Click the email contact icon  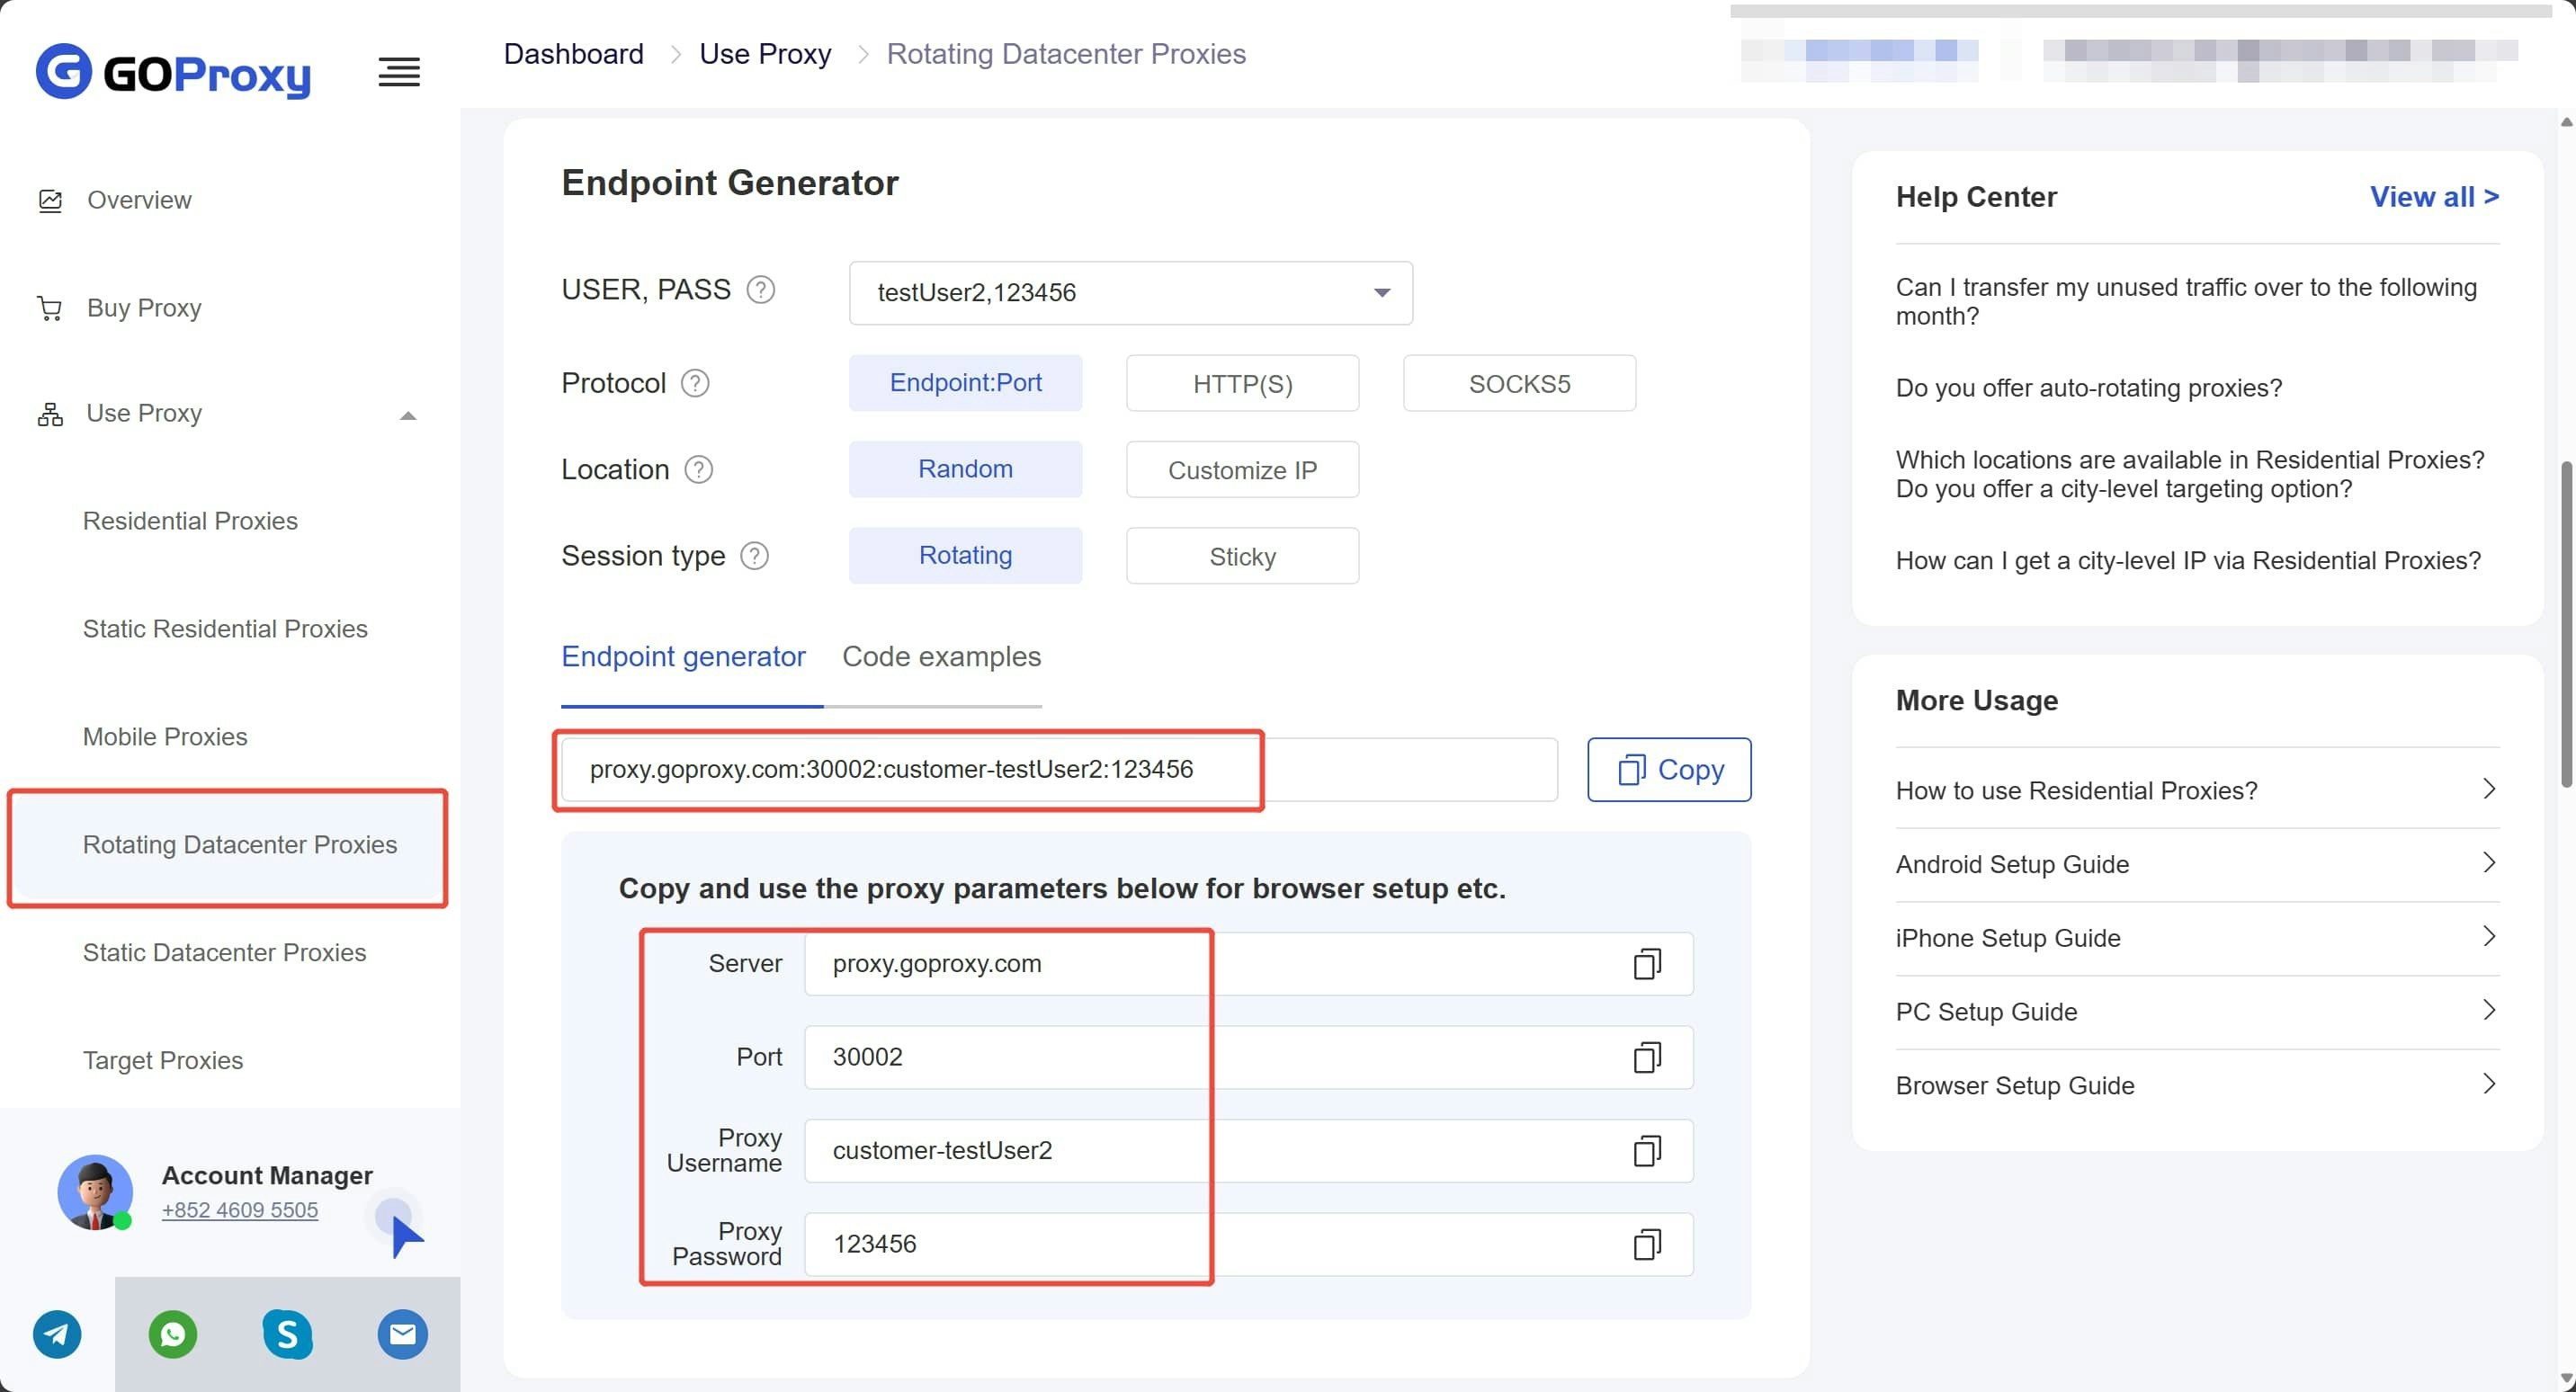(403, 1334)
